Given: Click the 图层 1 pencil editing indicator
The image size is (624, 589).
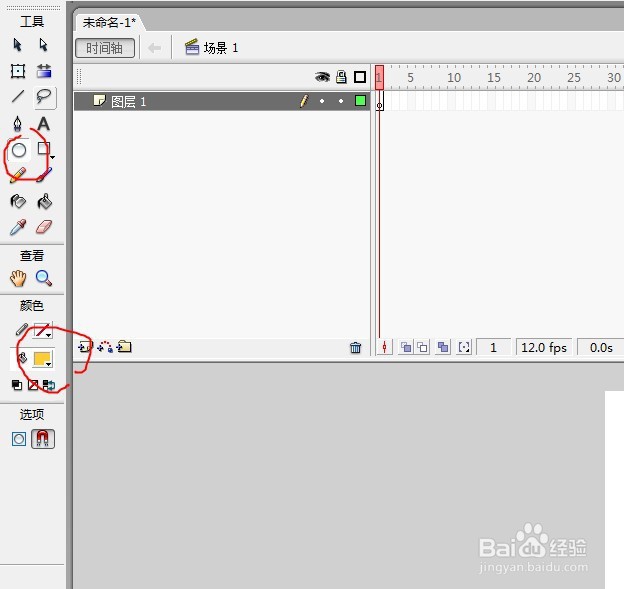Looking at the screenshot, I should coord(304,101).
